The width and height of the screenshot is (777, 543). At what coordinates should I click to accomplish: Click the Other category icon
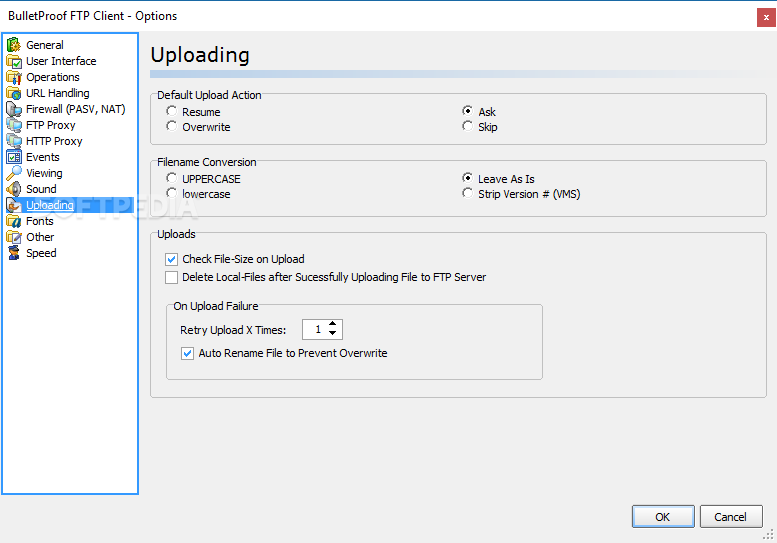pyautogui.click(x=14, y=237)
